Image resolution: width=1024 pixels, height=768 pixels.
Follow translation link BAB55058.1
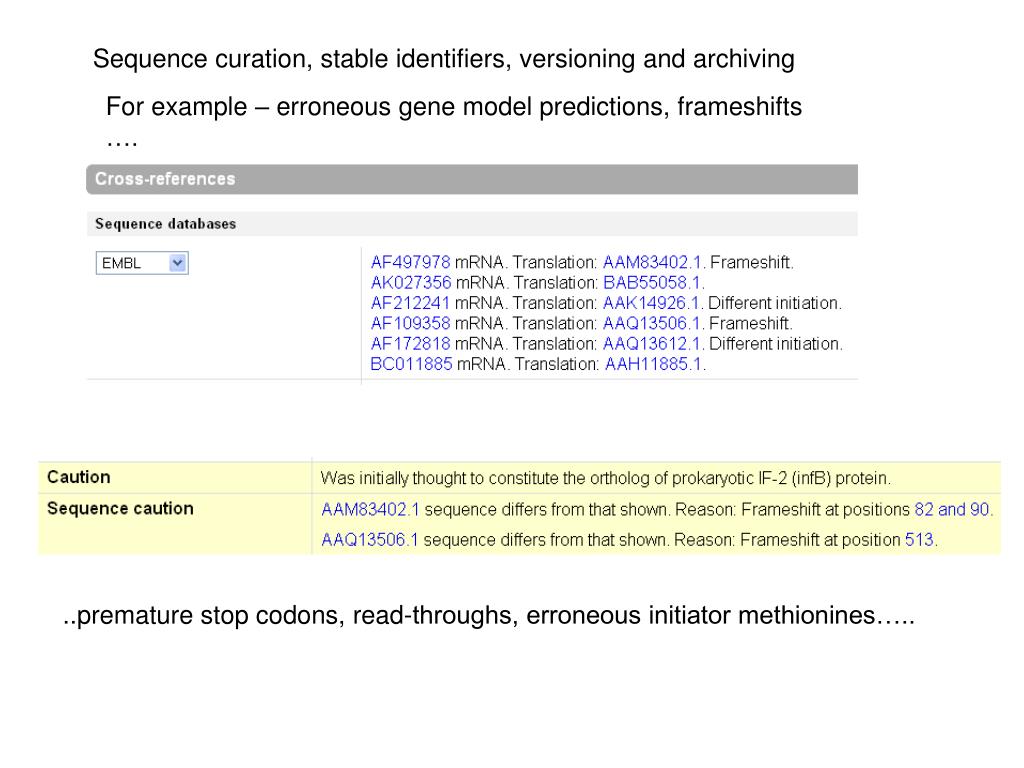point(652,283)
